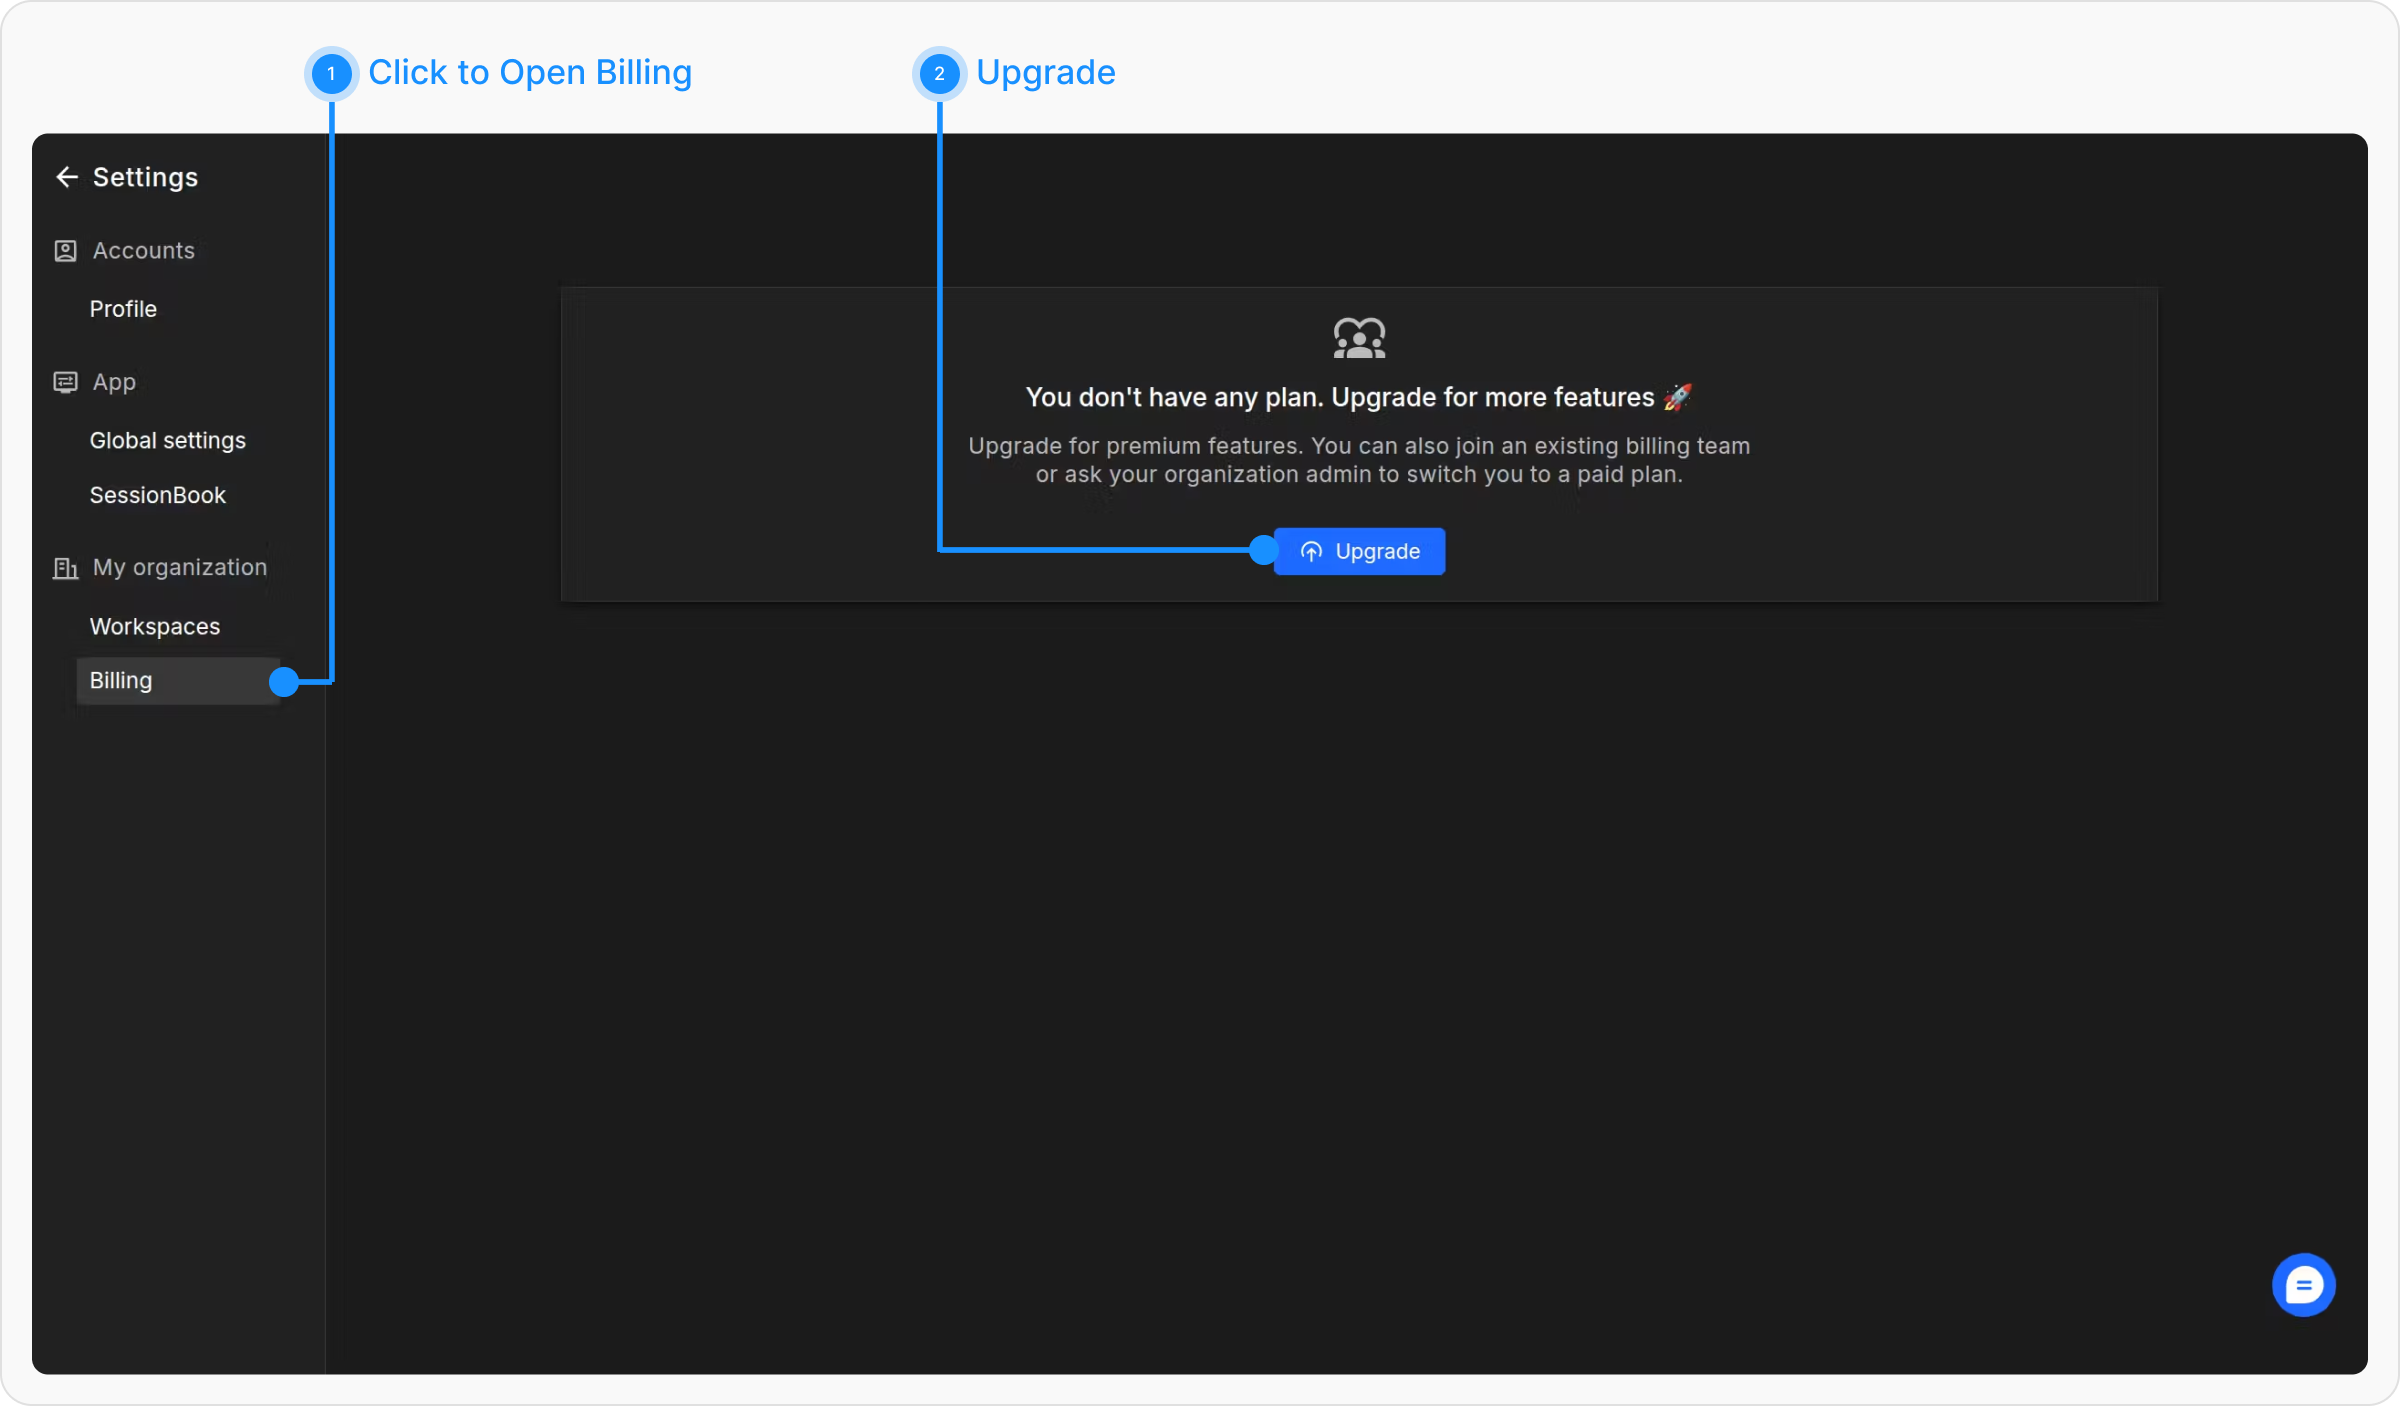The width and height of the screenshot is (2400, 1406).
Task: Select Billing in the sidebar
Action: 121,680
